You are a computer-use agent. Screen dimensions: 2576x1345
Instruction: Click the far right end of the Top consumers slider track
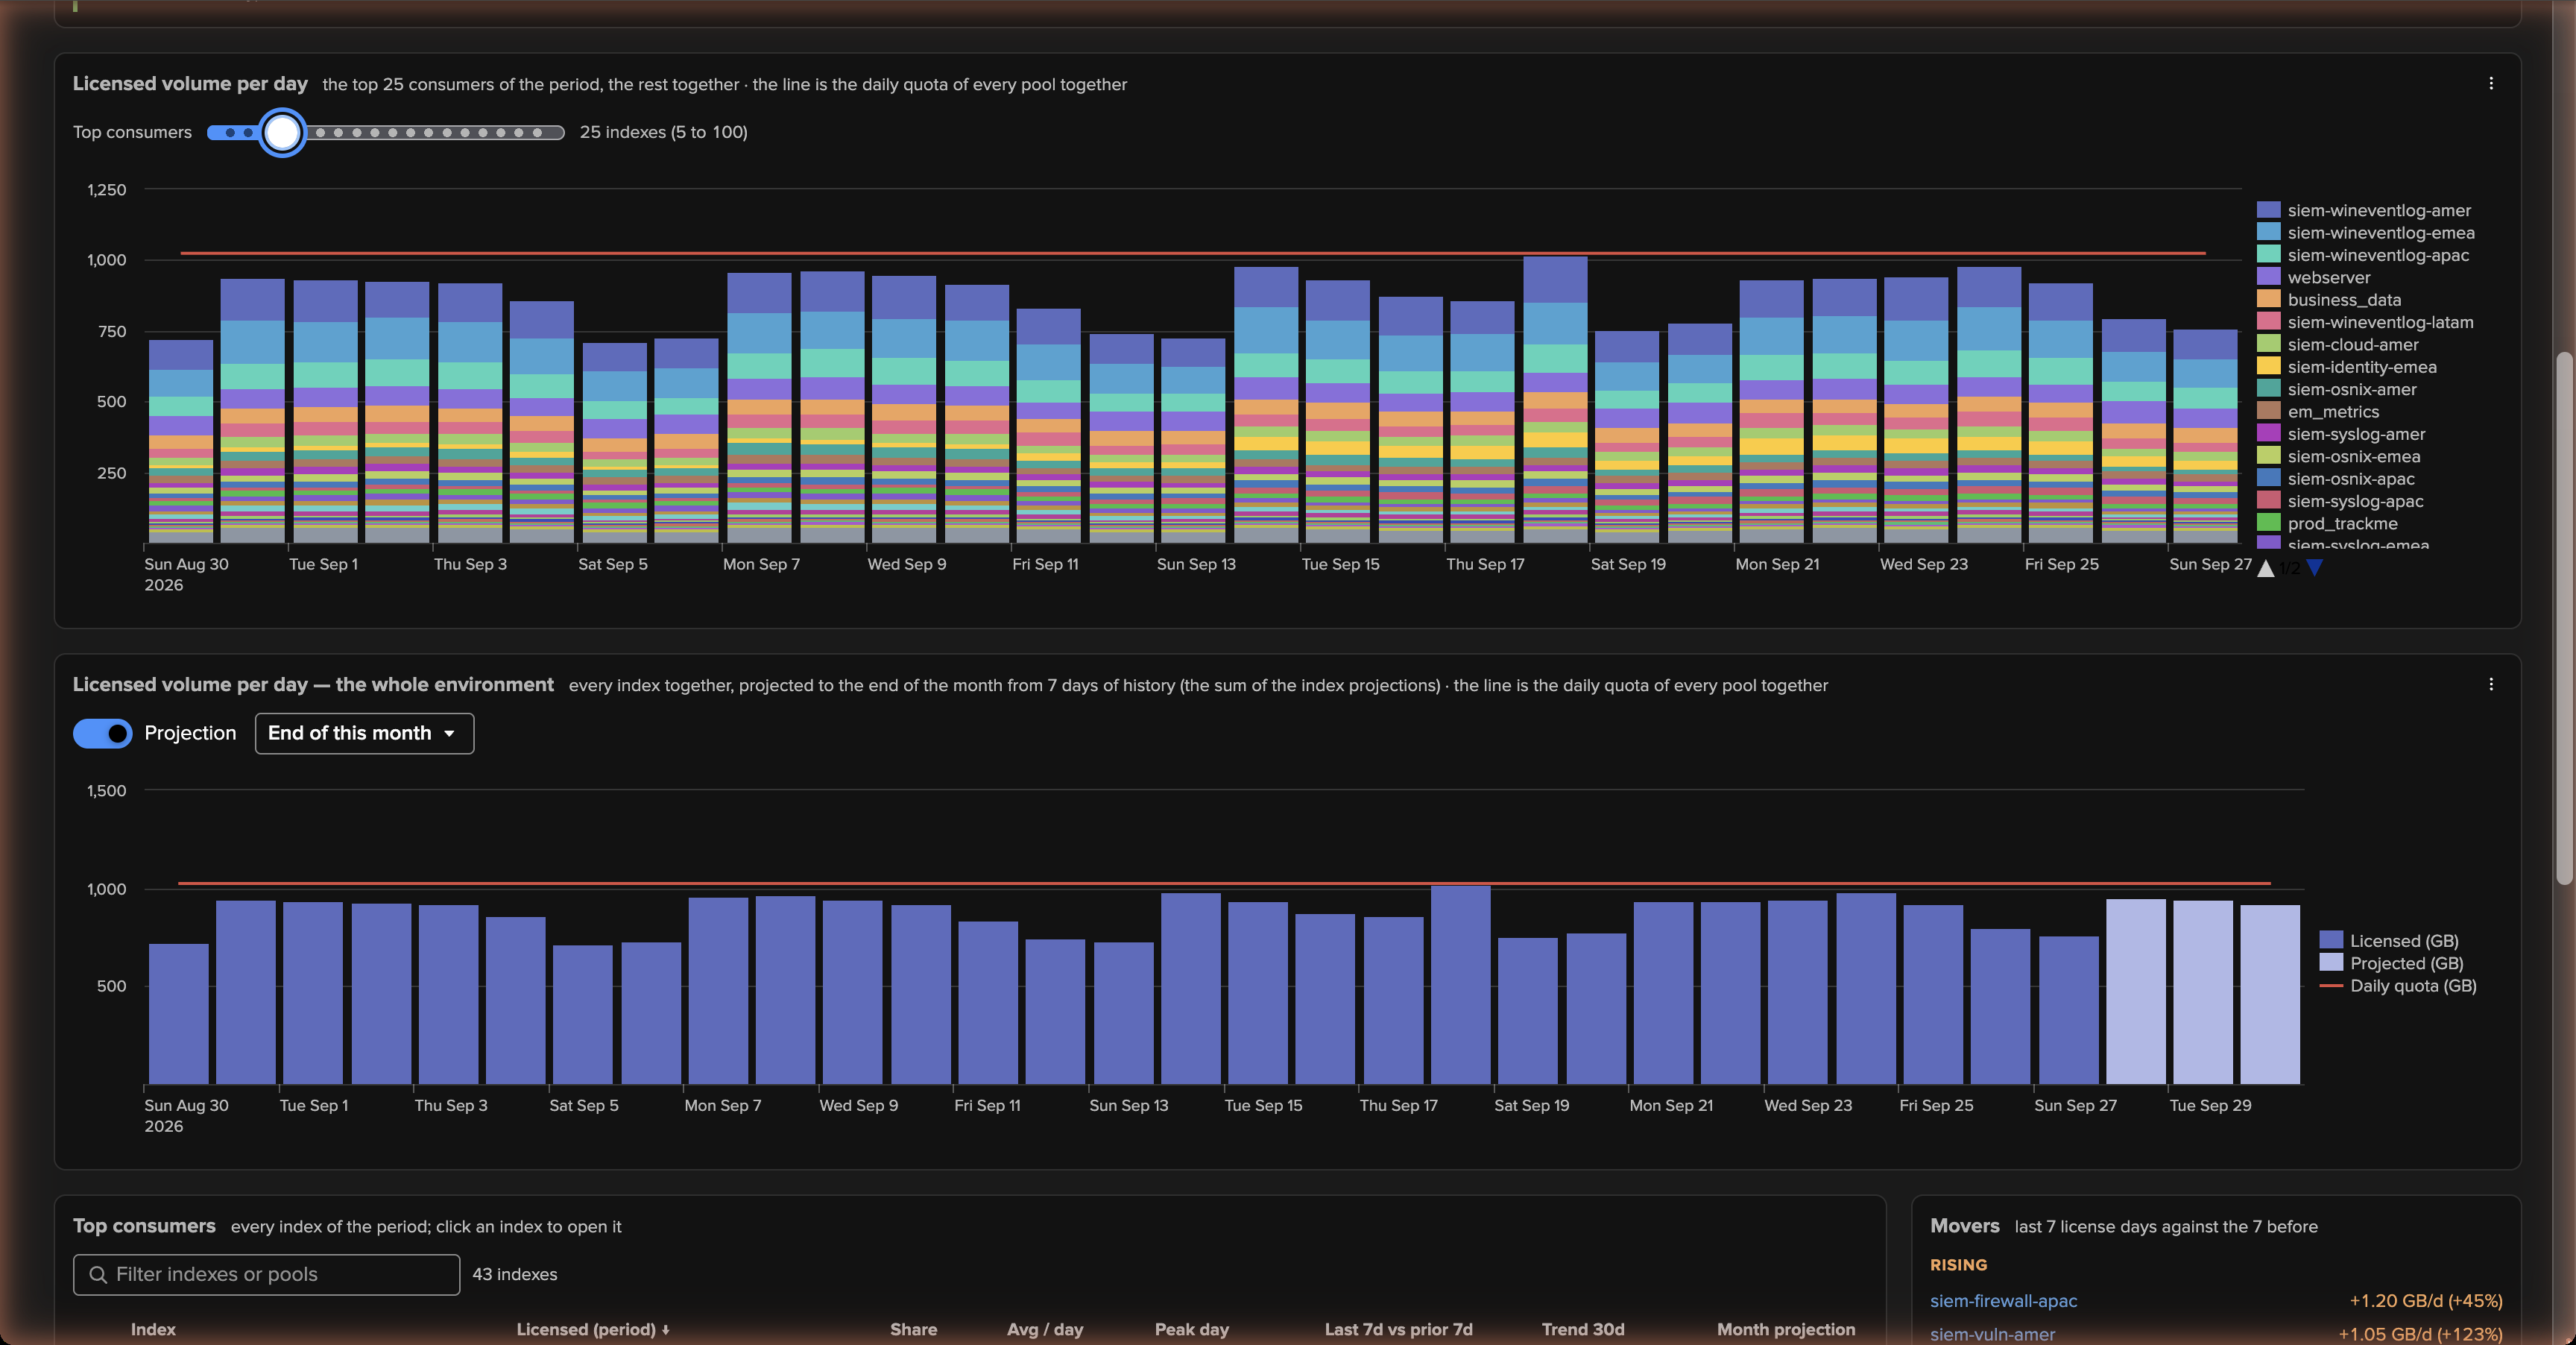[x=559, y=132]
